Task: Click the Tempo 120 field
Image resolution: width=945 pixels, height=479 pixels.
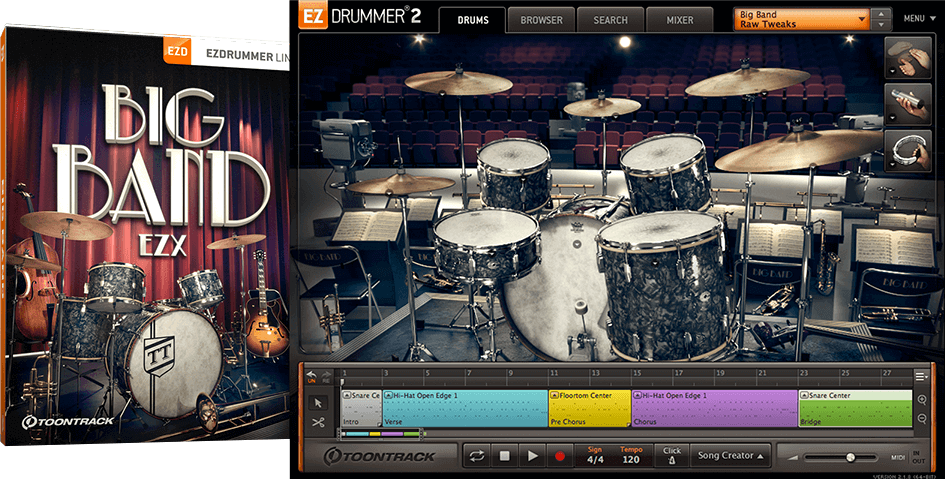Action: click(631, 456)
